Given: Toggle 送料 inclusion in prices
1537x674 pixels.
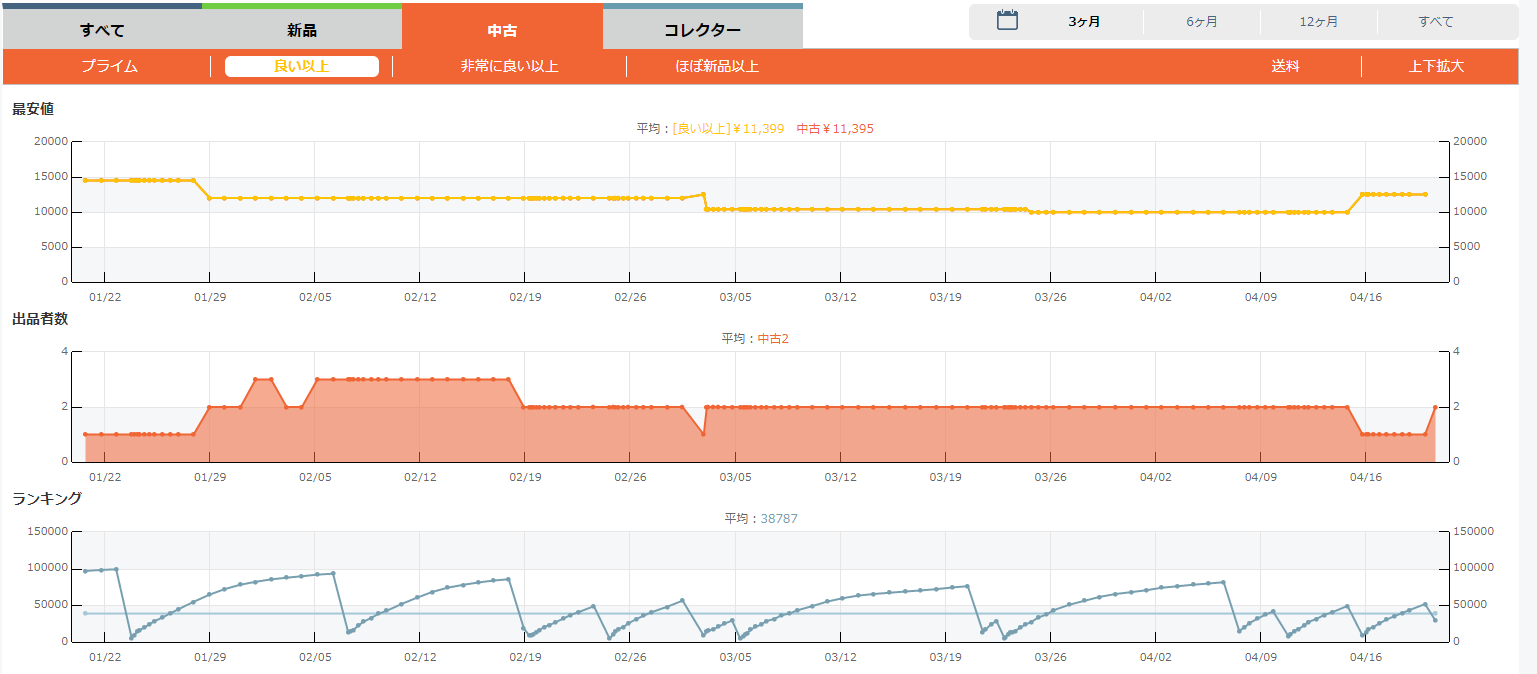Looking at the screenshot, I should [x=1285, y=67].
